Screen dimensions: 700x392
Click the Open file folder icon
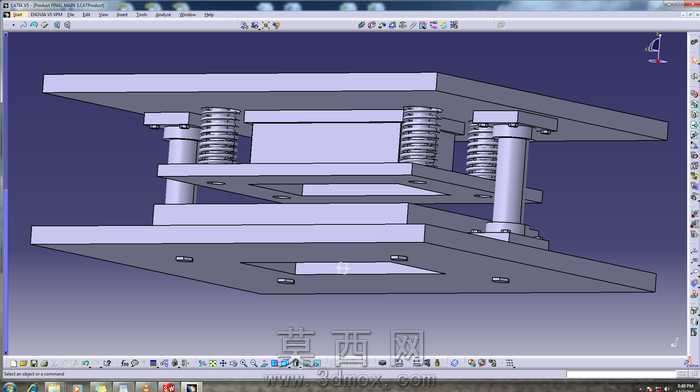(23, 363)
